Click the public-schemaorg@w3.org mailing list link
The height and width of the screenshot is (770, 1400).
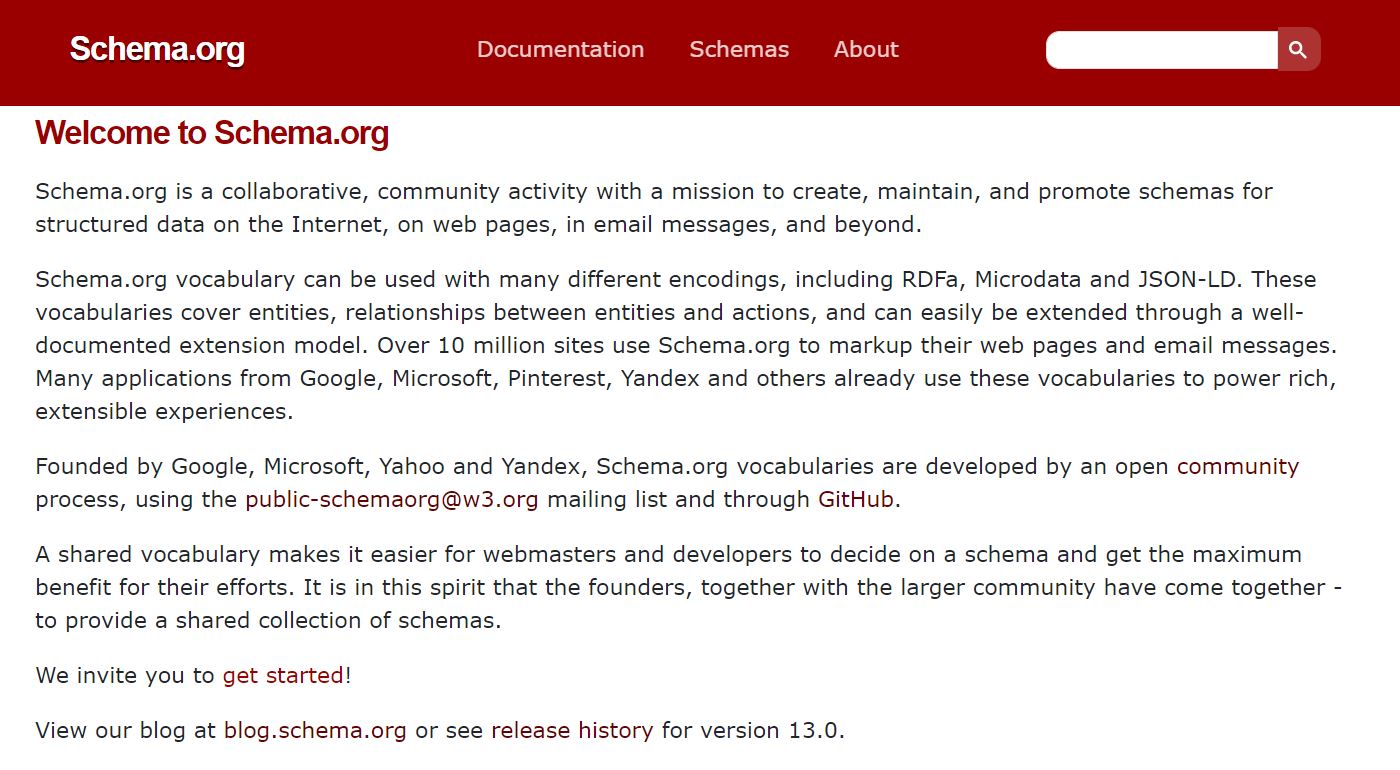(x=391, y=499)
